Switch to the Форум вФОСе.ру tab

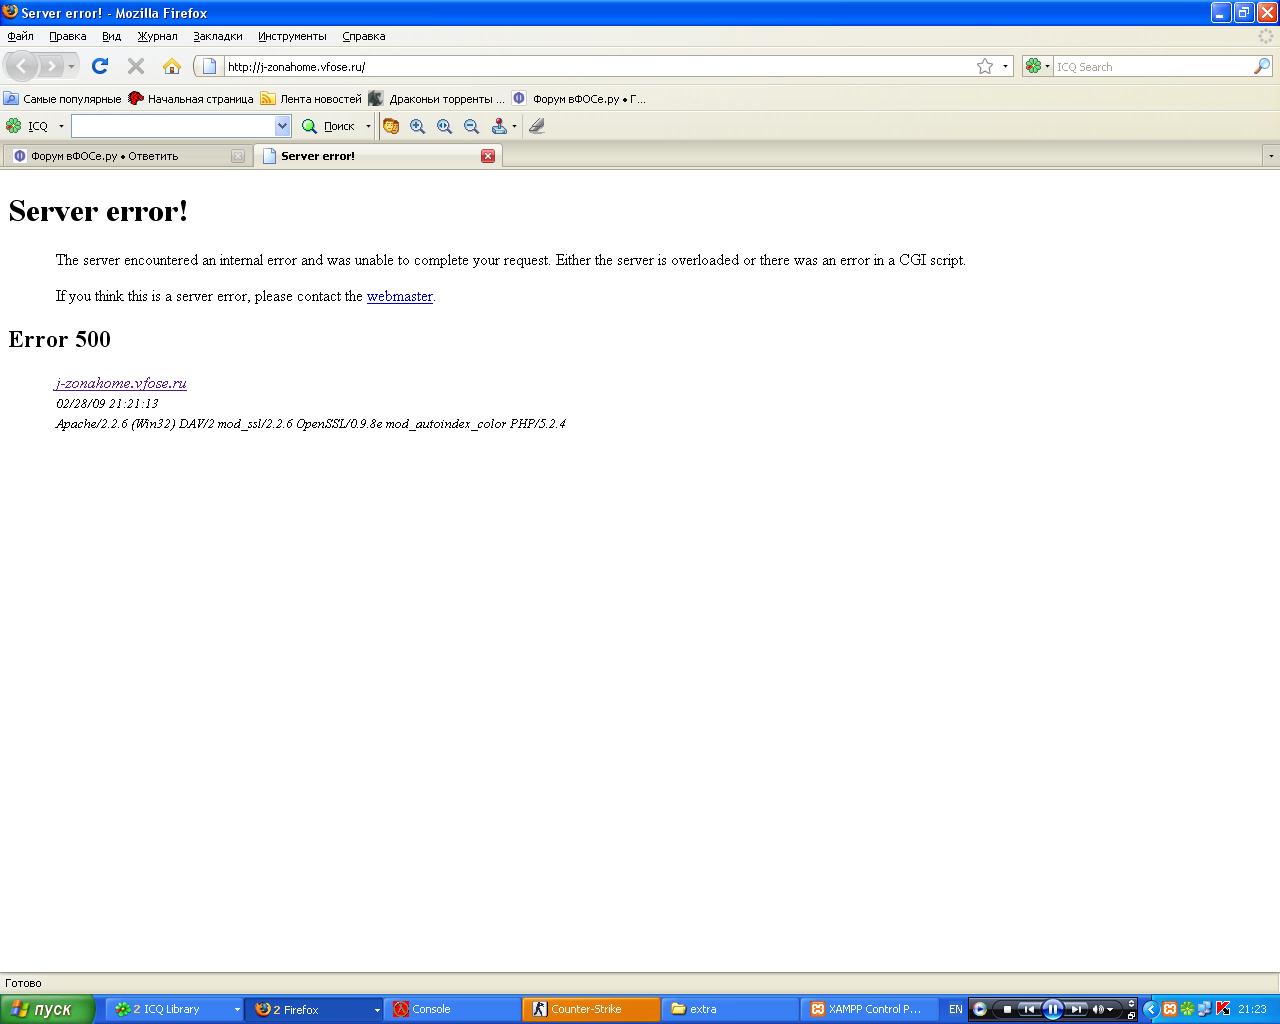120,156
